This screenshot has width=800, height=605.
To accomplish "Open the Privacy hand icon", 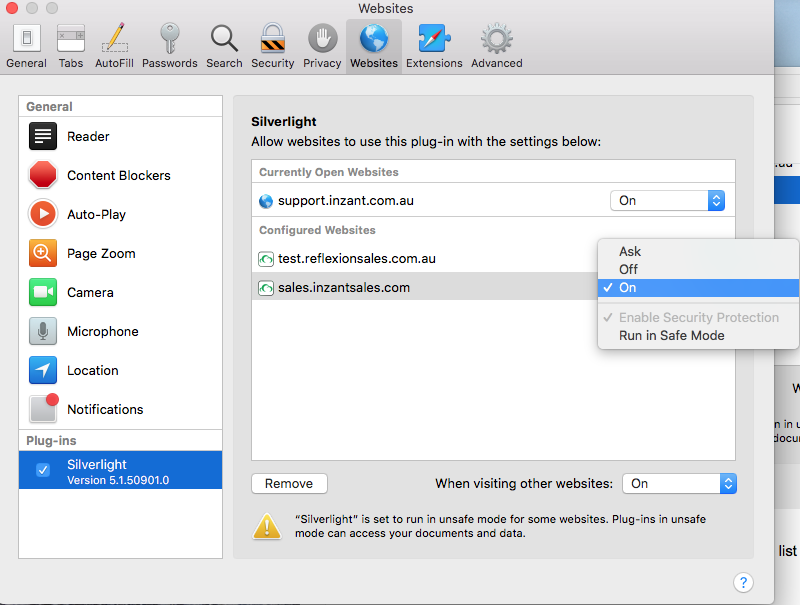I will (322, 39).
